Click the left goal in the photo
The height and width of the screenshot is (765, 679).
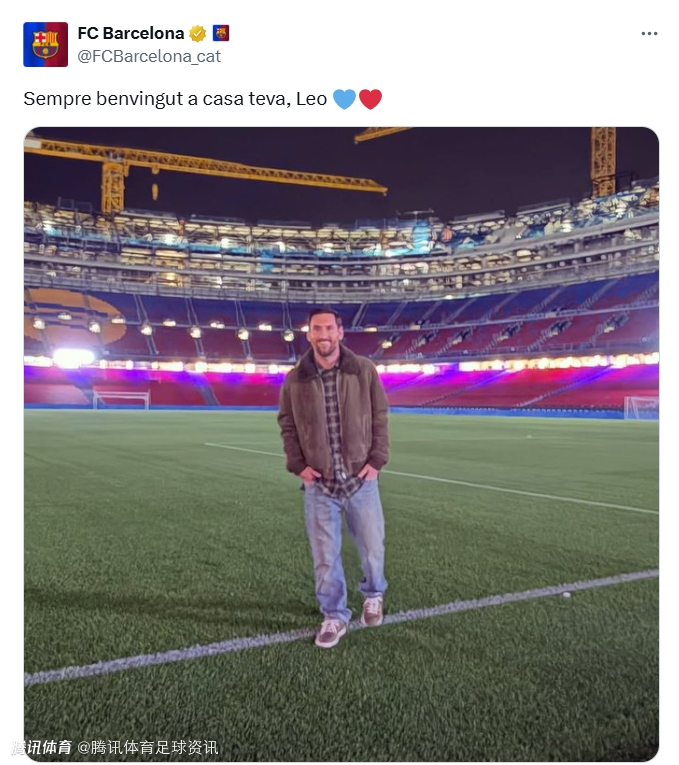(121, 400)
